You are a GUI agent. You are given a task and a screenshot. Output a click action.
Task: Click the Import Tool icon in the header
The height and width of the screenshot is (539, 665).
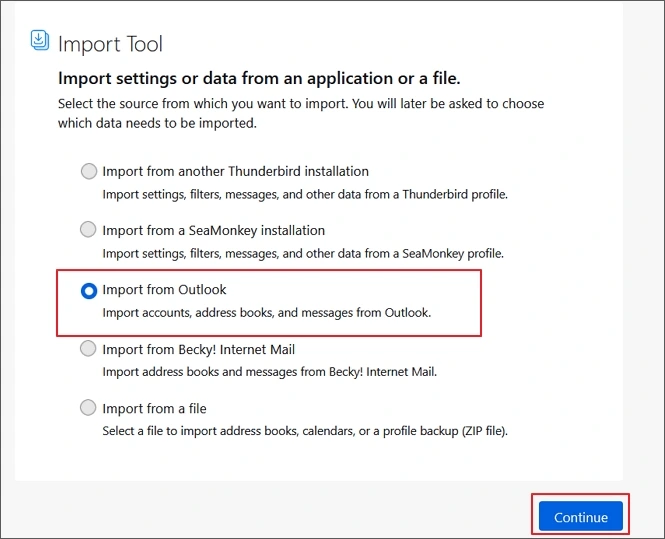pyautogui.click(x=40, y=40)
